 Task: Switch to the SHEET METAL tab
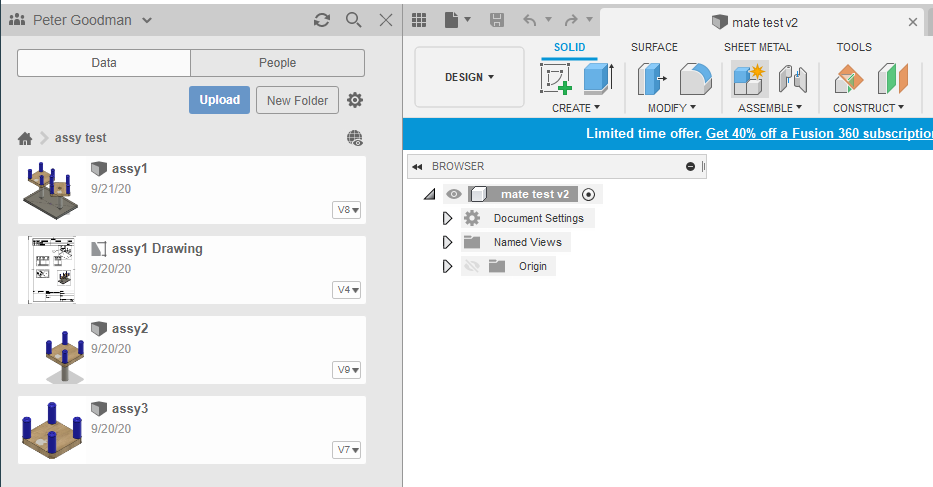pos(757,47)
